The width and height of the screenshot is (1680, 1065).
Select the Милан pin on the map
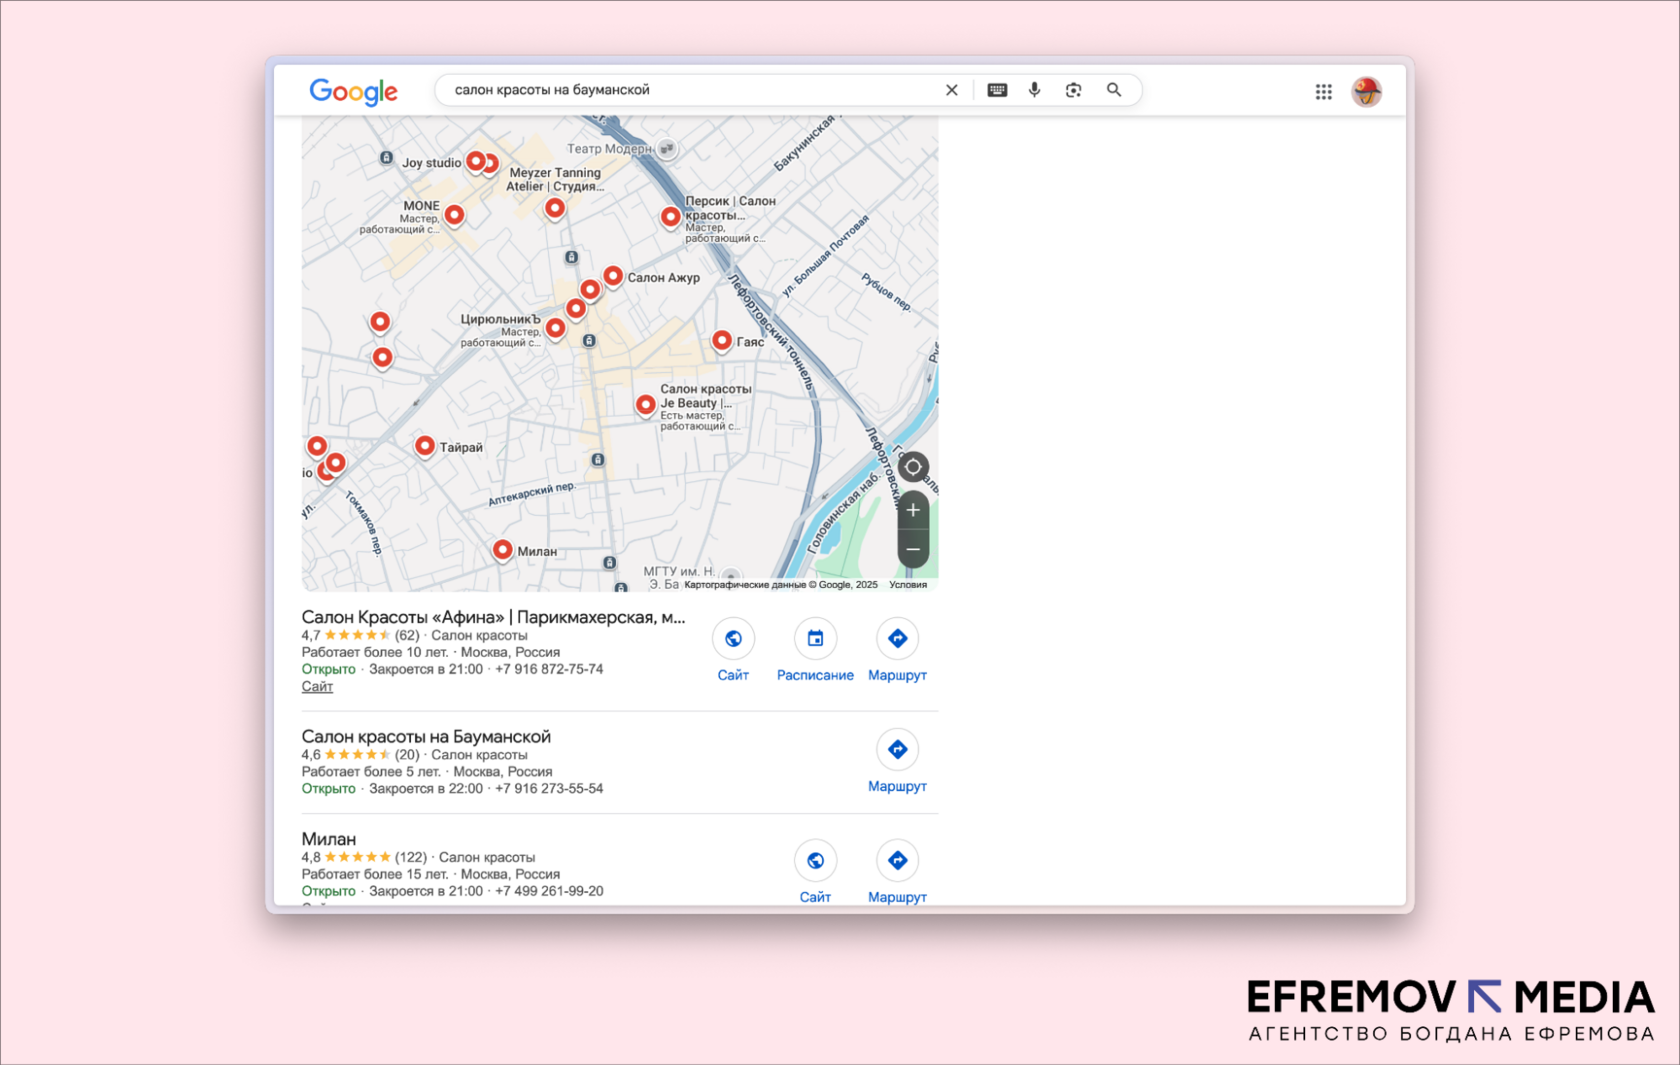point(503,551)
